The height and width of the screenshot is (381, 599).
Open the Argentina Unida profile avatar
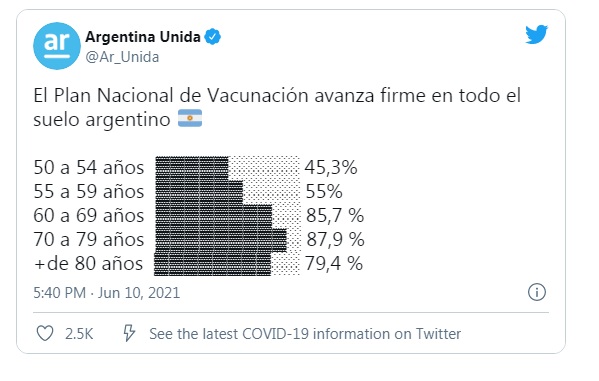57,46
